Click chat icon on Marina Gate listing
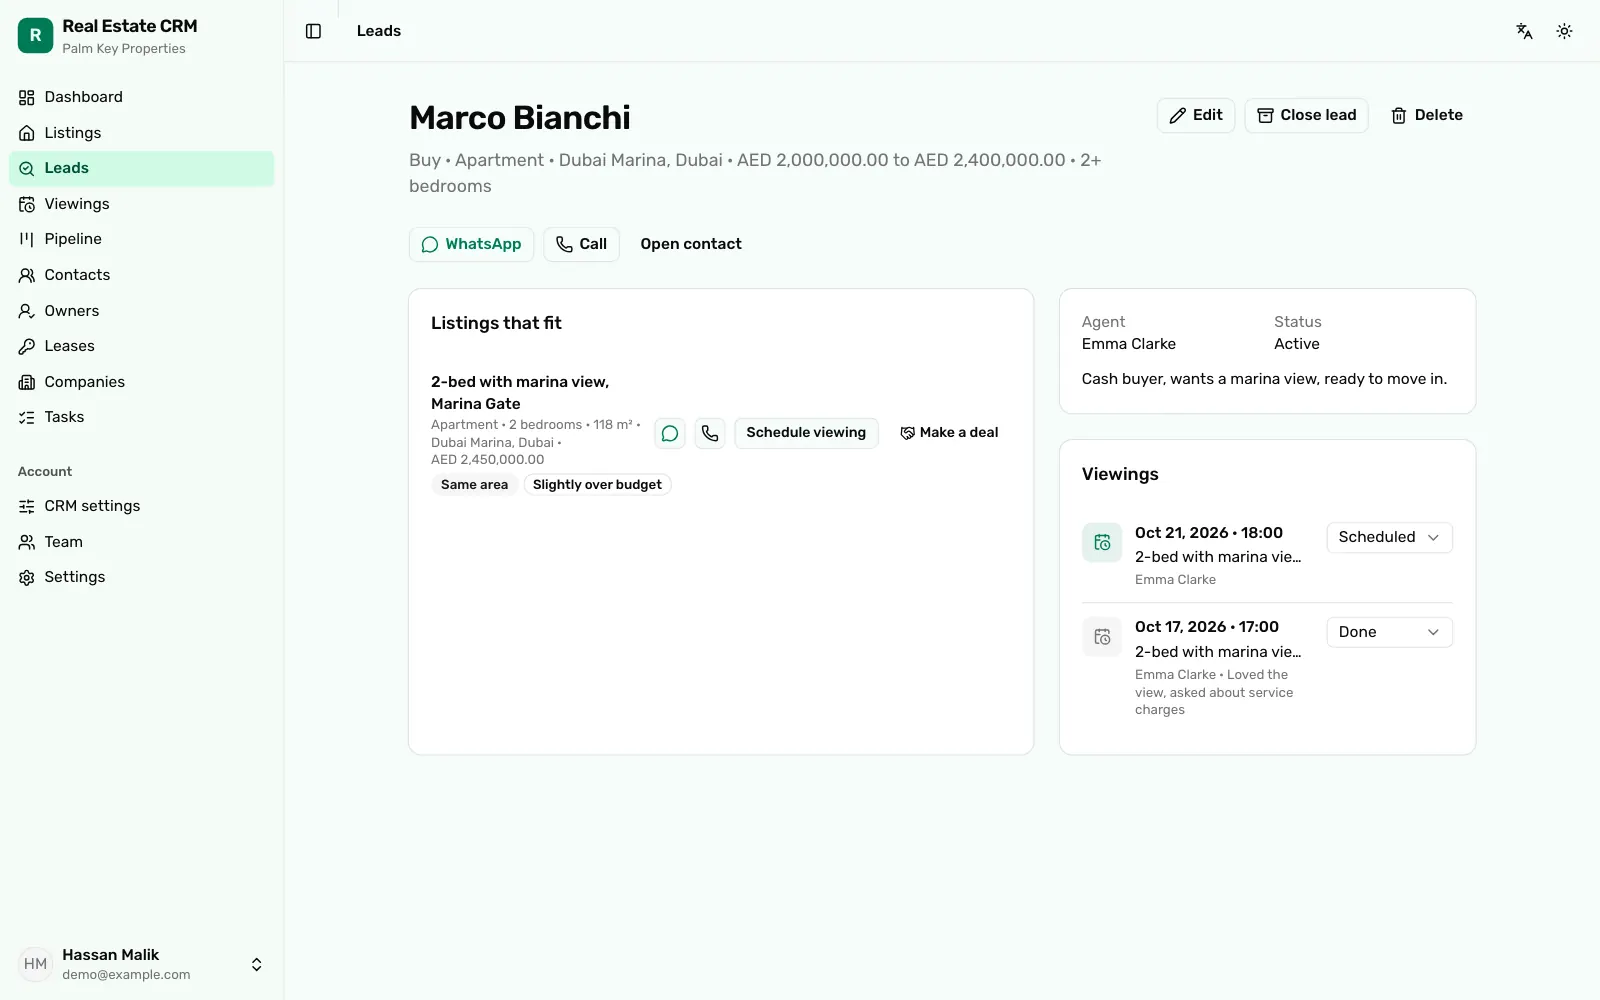 tap(670, 433)
